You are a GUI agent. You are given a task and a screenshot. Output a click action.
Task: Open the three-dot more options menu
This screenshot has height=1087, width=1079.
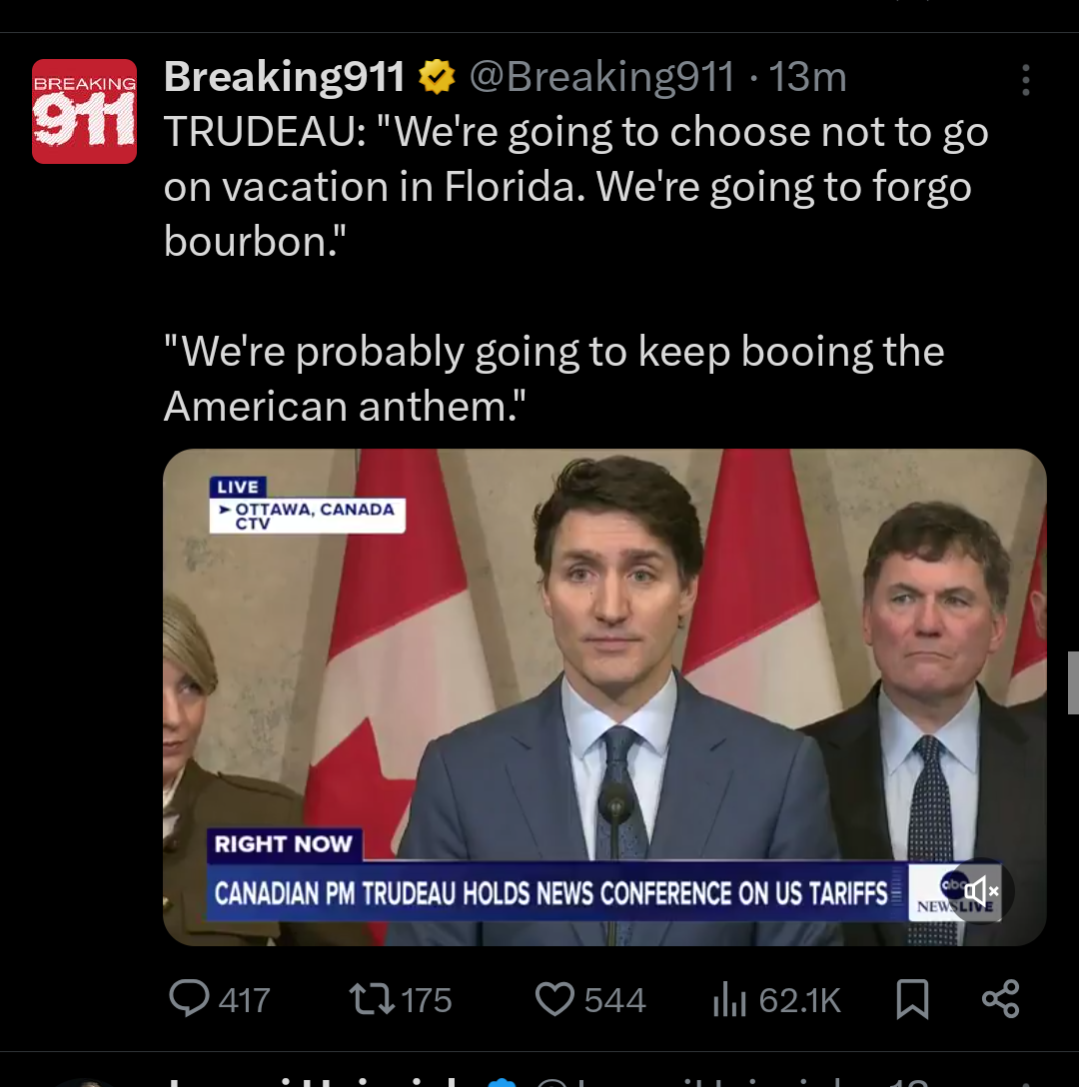coord(1025,80)
